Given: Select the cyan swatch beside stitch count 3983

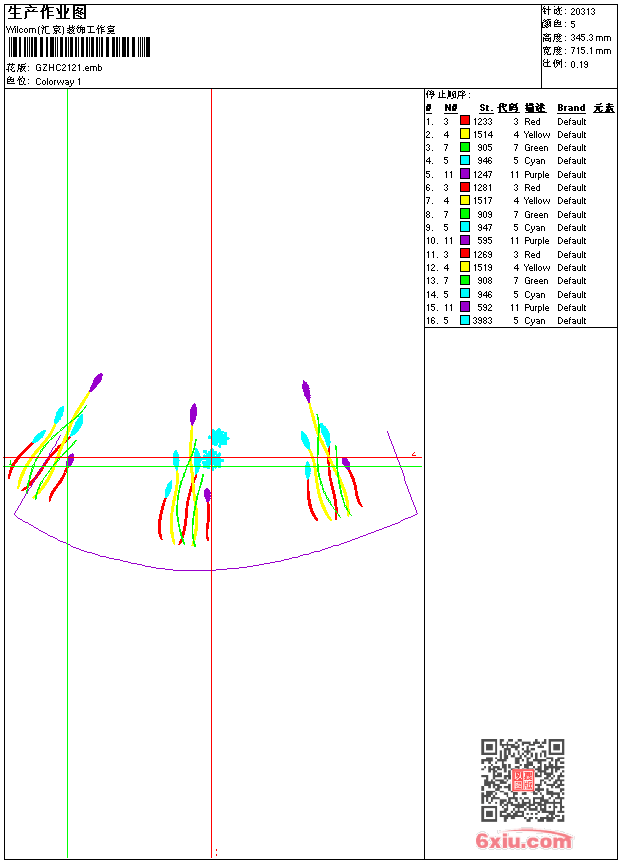Looking at the screenshot, I should (x=465, y=320).
